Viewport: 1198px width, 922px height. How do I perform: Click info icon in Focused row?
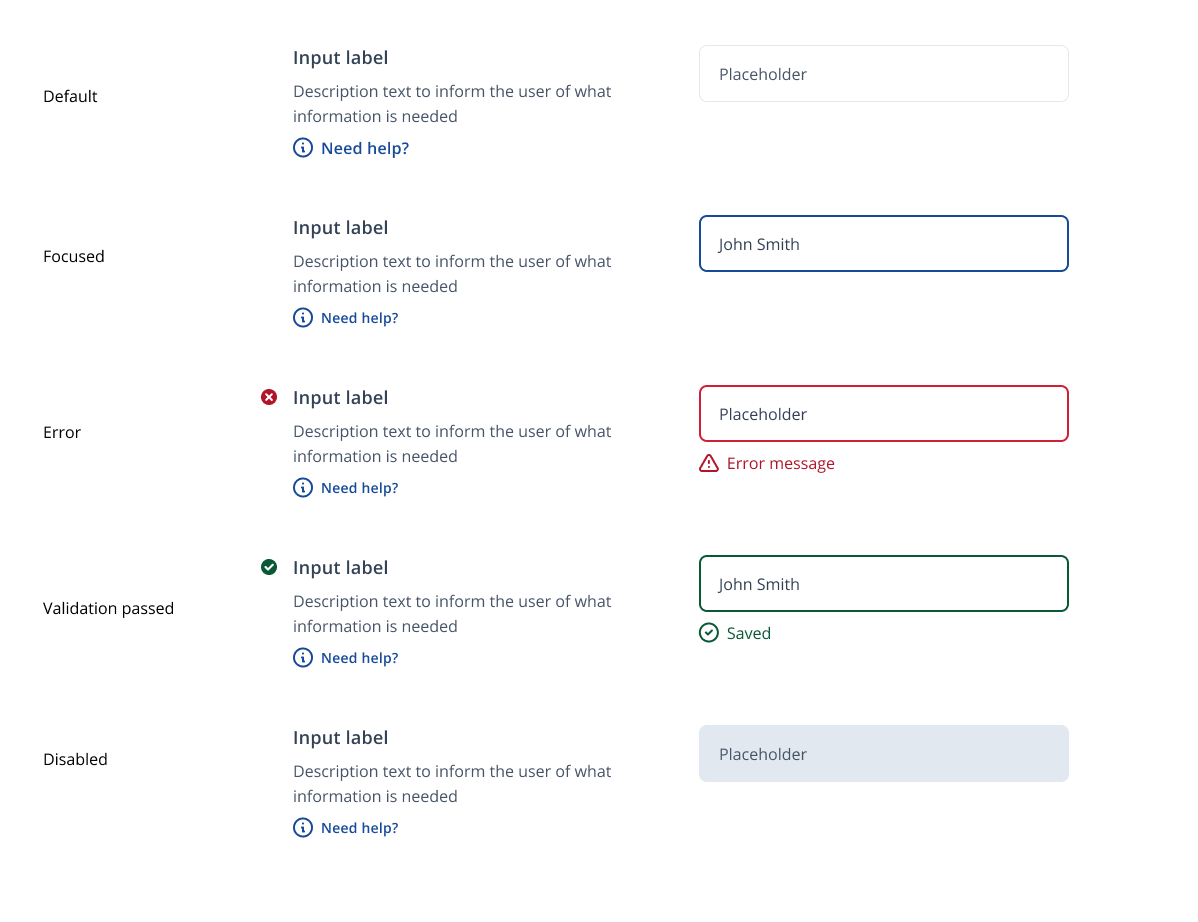(x=303, y=318)
